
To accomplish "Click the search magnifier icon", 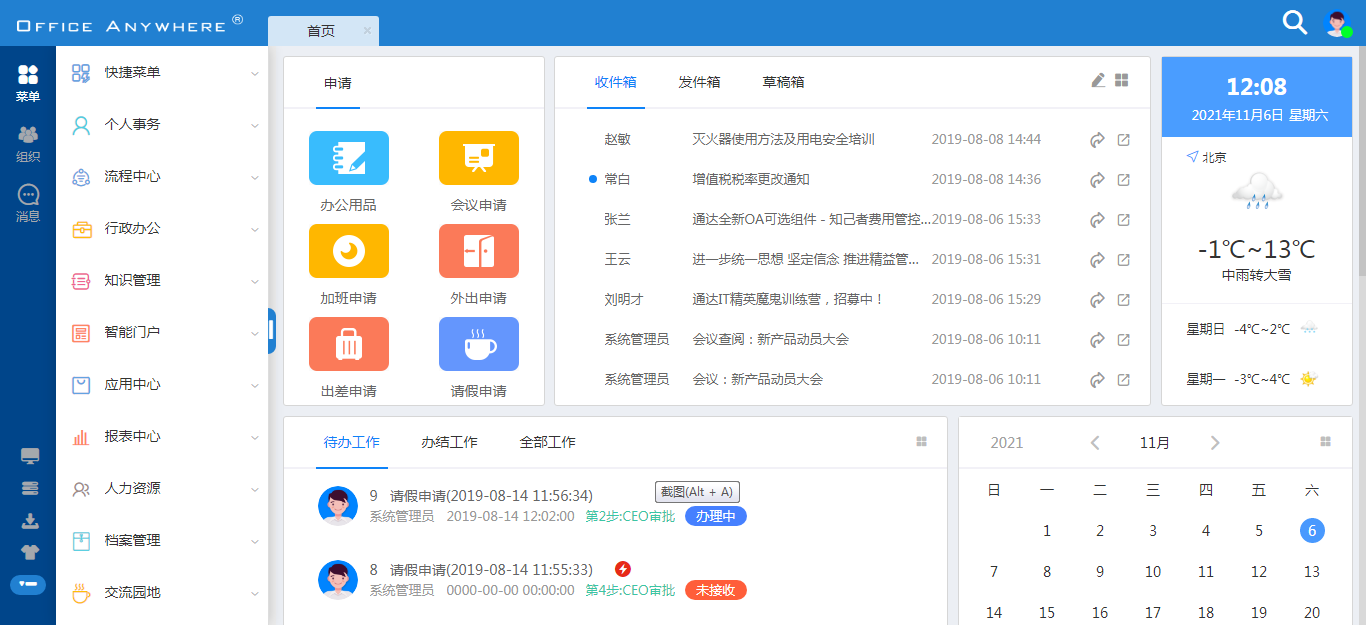I will [1295, 23].
